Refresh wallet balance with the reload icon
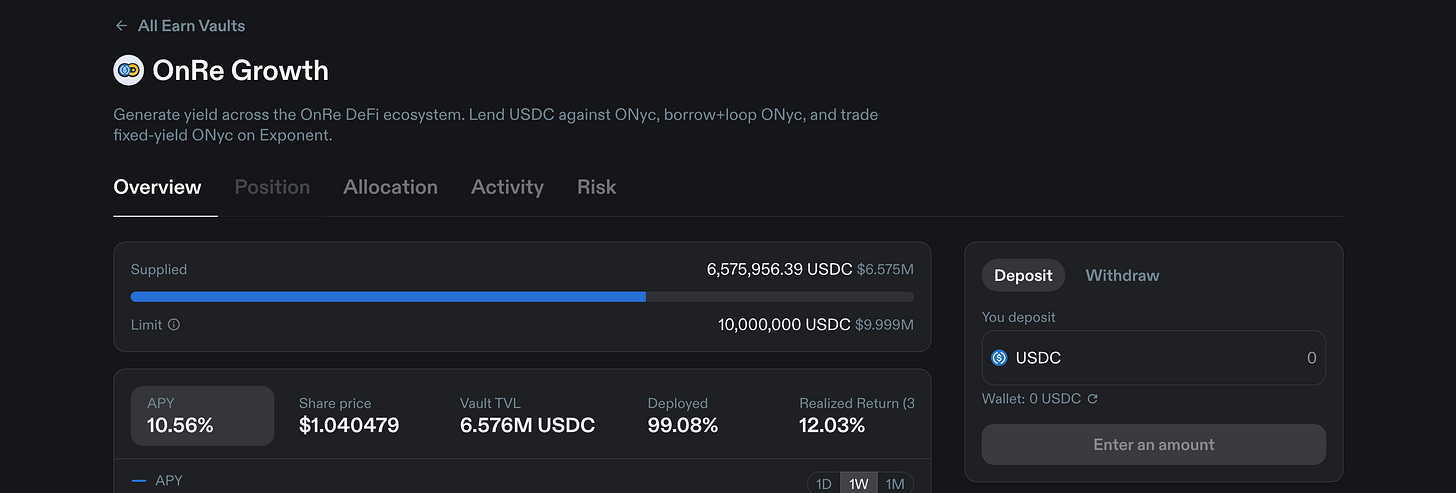Image resolution: width=1456 pixels, height=493 pixels. pos(1093,399)
